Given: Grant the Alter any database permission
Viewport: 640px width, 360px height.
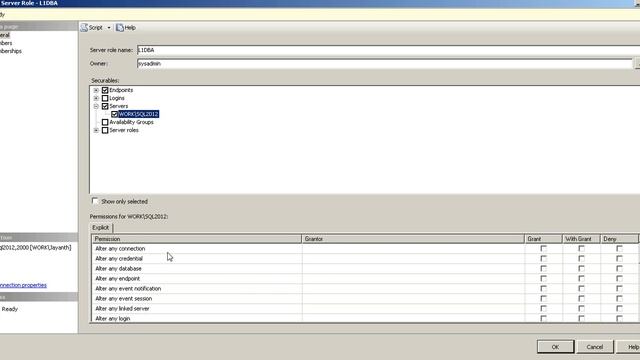Looking at the screenshot, I should pyautogui.click(x=543, y=269).
